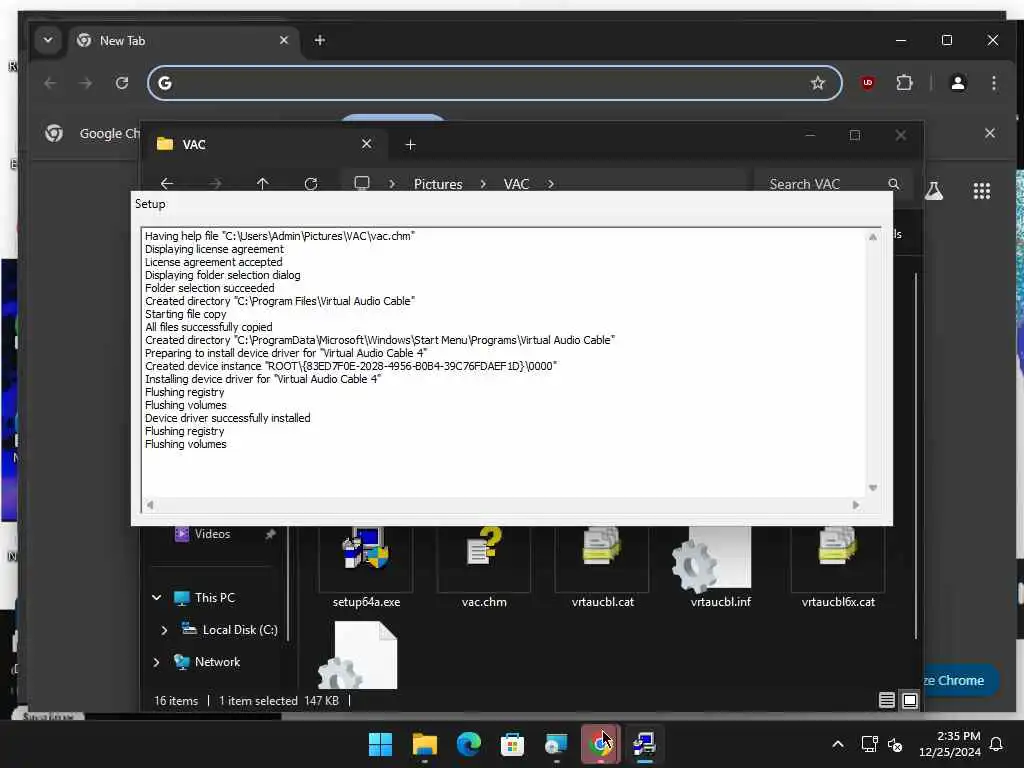Close the VAC Explorer tab
The width and height of the screenshot is (1024, 768).
click(366, 144)
